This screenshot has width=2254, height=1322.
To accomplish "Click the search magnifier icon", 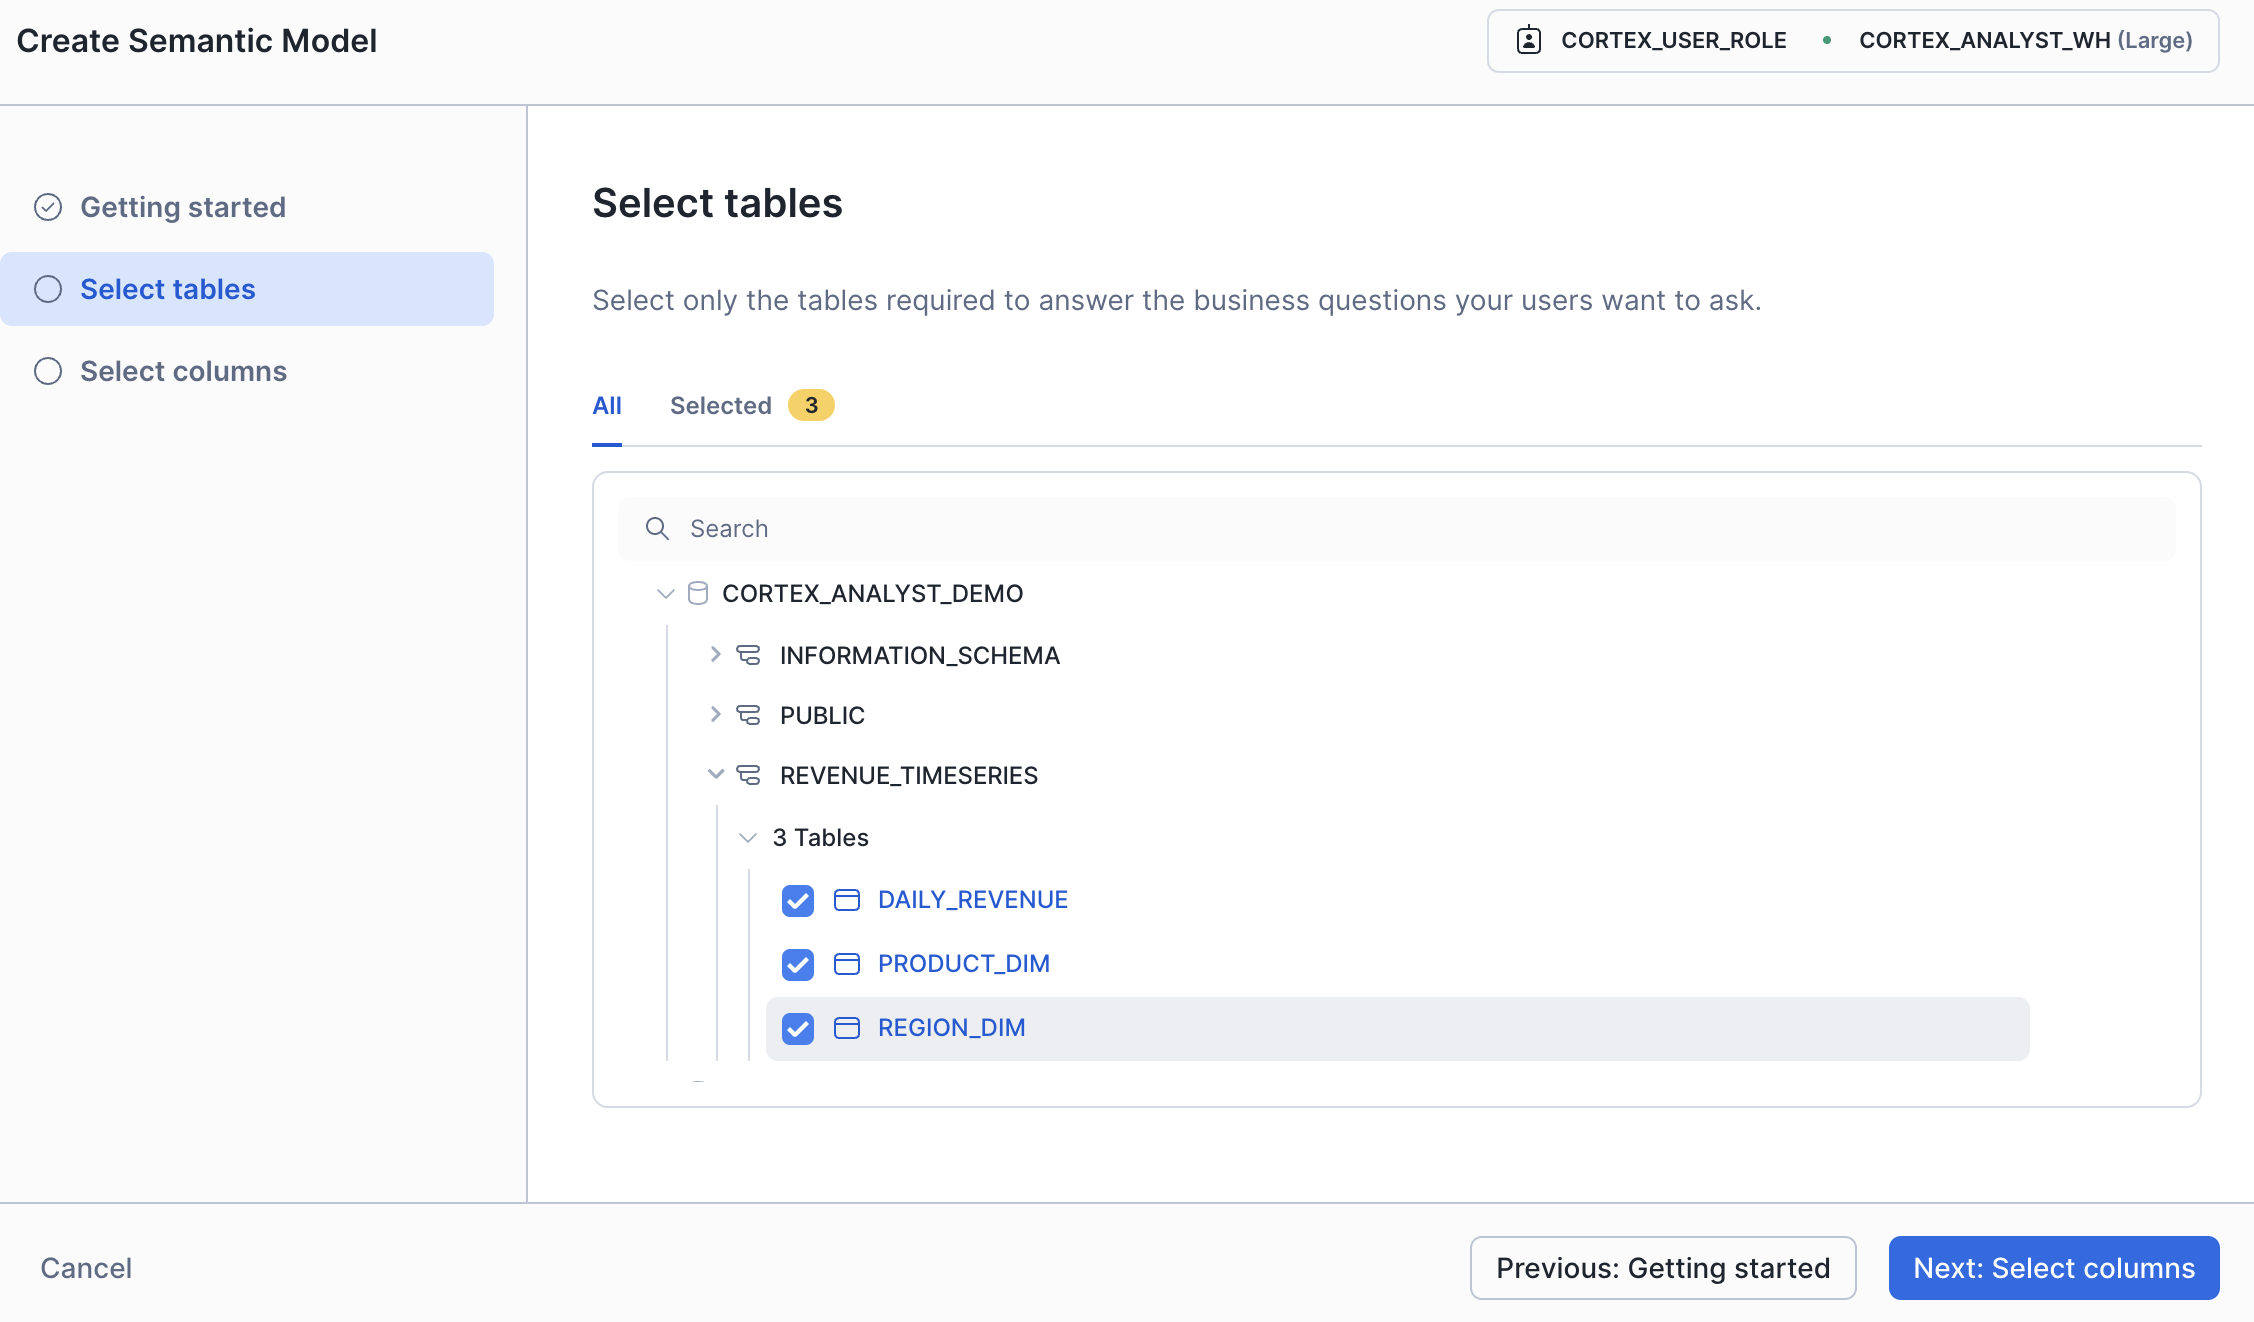I will pos(657,528).
